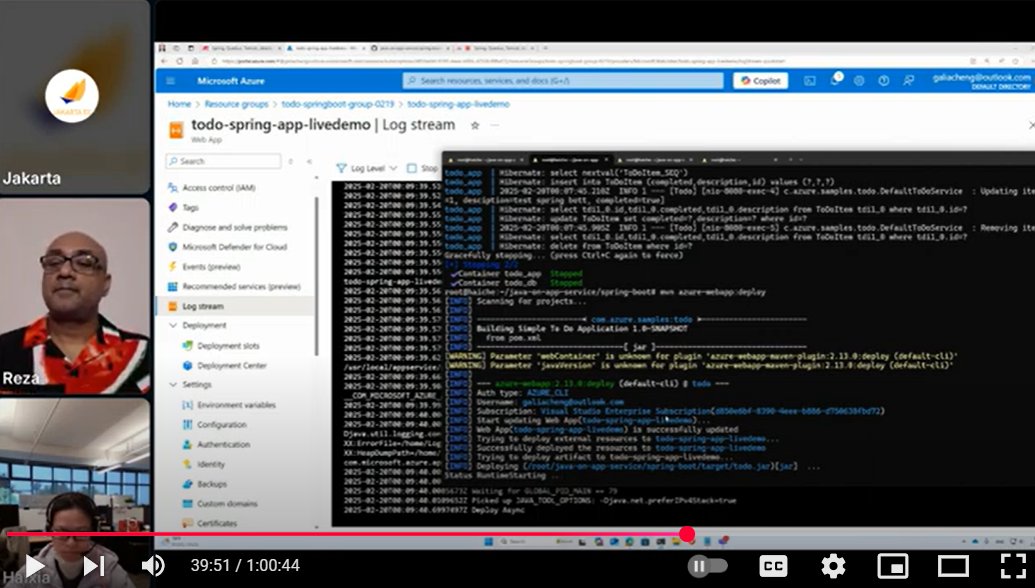Open the Azure feedback icon

pyautogui.click(x=908, y=81)
